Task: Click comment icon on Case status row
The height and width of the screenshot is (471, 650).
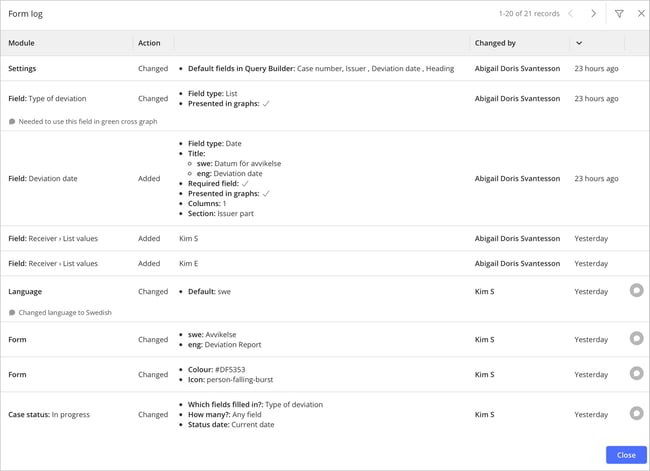Action: coord(636,414)
